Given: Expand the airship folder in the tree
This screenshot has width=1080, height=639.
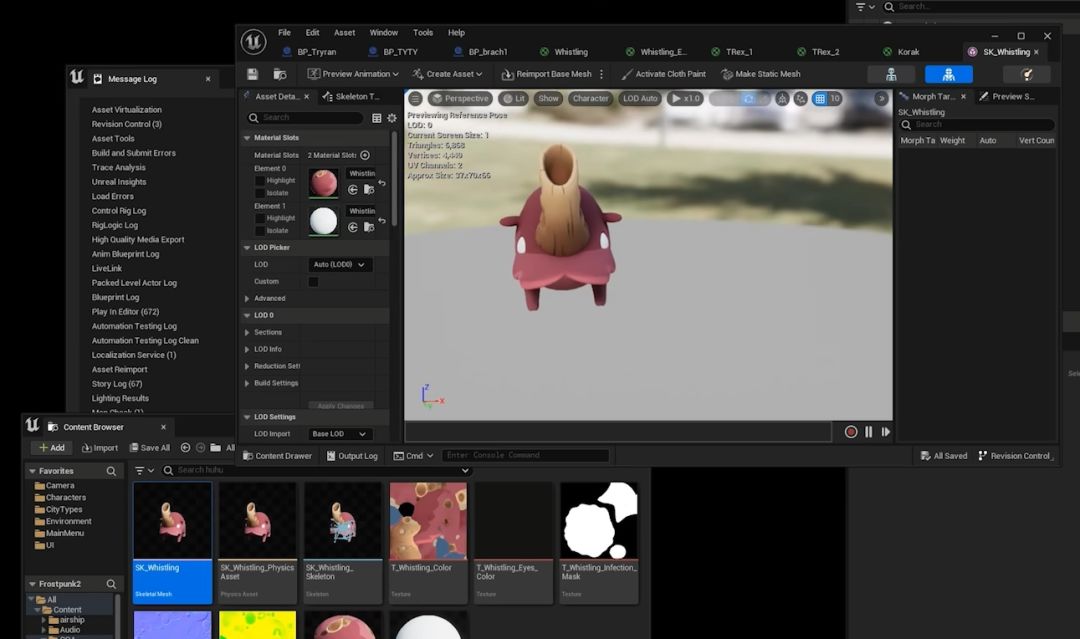Looking at the screenshot, I should click(44, 620).
